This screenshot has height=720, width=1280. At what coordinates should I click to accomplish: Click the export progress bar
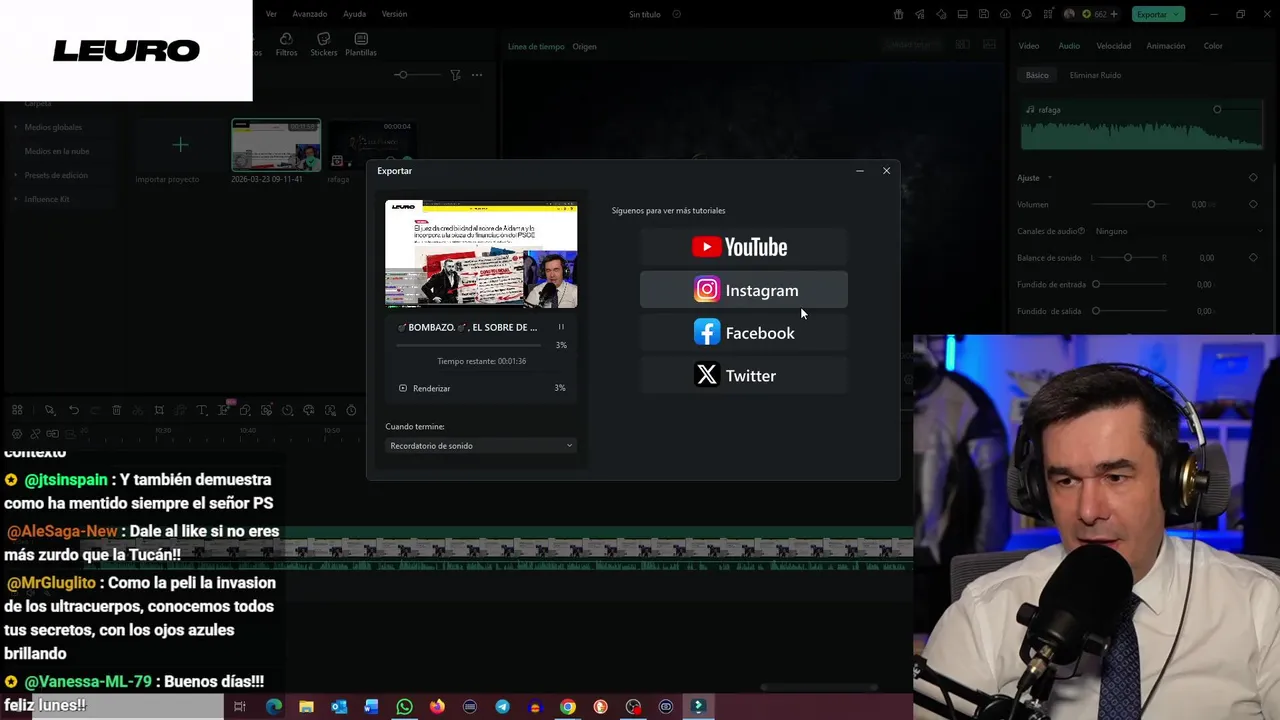pyautogui.click(x=469, y=345)
